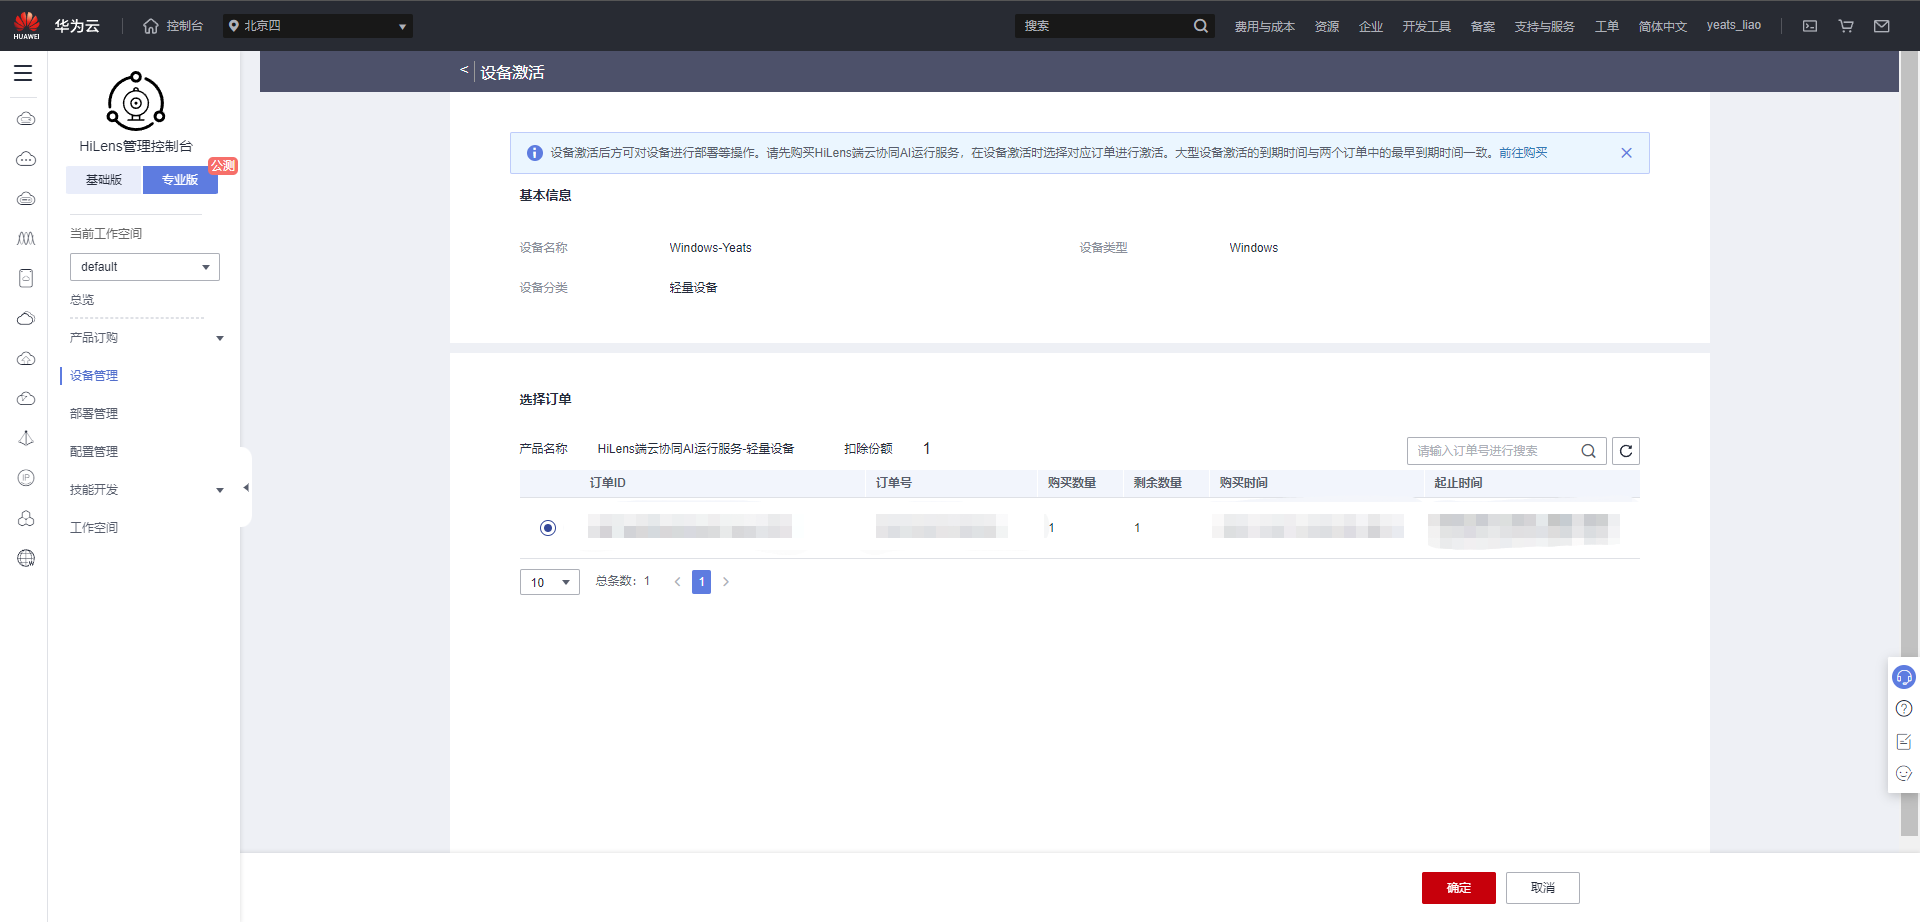This screenshot has width=1920, height=922.
Task: Open the 费用与成本 menu
Action: [1264, 27]
